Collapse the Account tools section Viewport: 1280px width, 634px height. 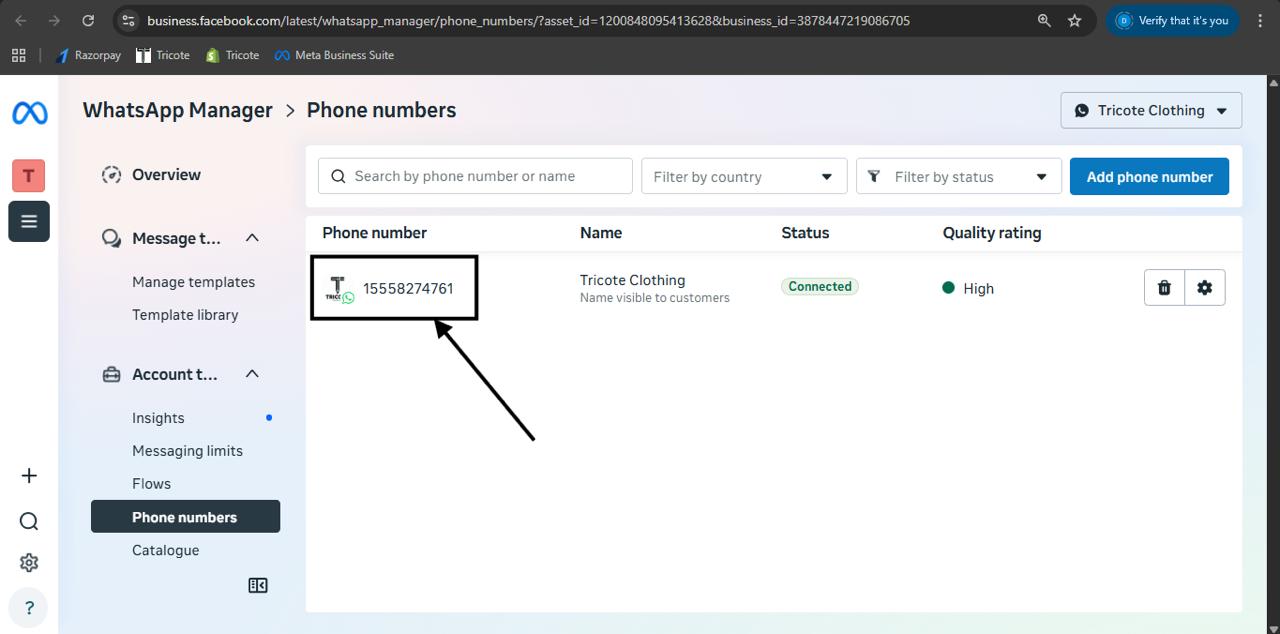click(x=252, y=374)
